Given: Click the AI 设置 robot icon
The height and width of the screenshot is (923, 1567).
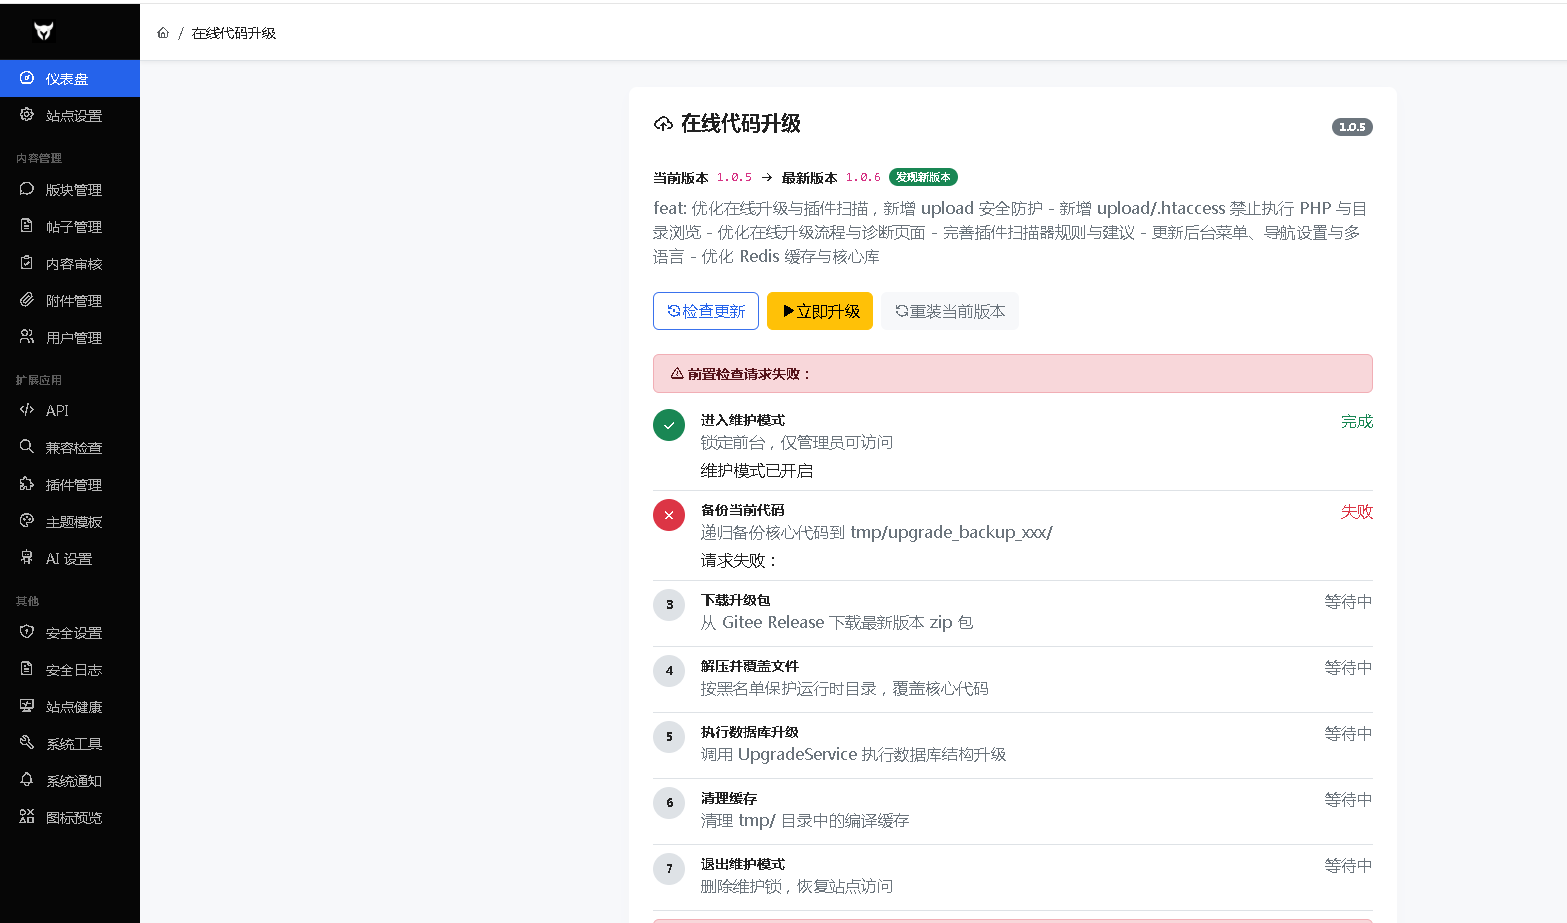Looking at the screenshot, I should [27, 558].
